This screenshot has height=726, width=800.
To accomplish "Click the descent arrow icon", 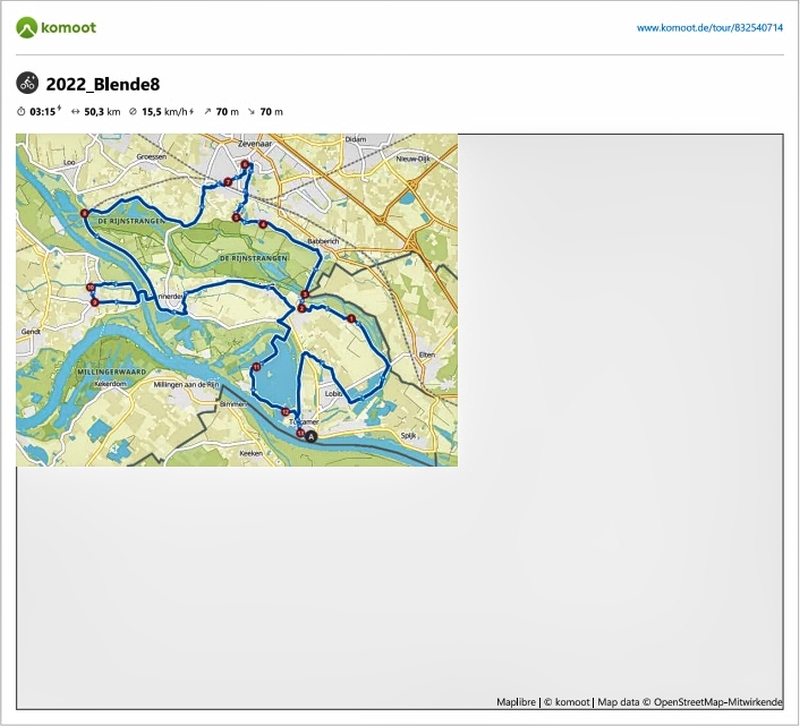I will click(250, 112).
